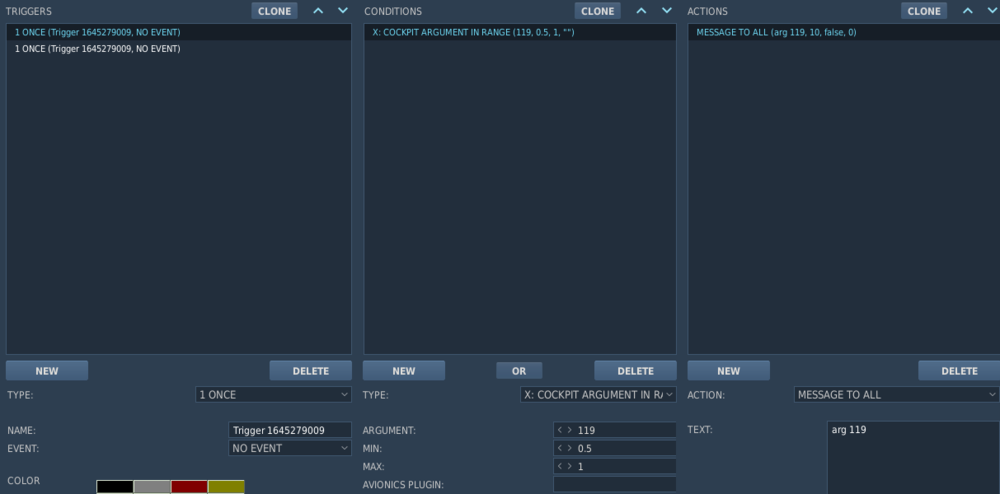Clone the selected condition
1000x494 pixels.
click(x=597, y=11)
